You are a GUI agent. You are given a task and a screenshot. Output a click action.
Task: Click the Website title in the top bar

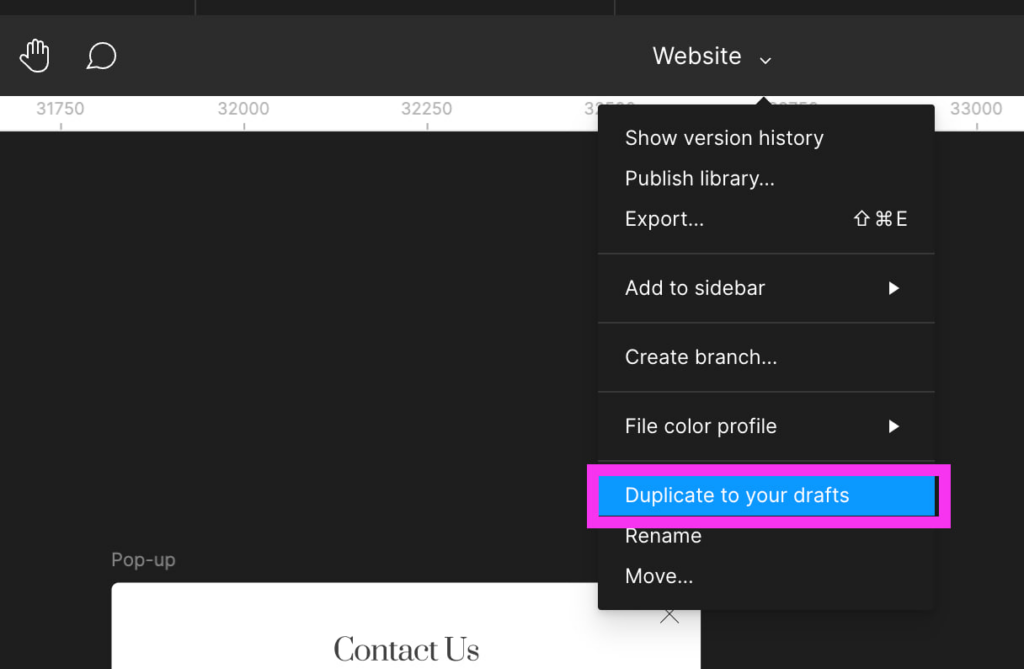click(696, 57)
